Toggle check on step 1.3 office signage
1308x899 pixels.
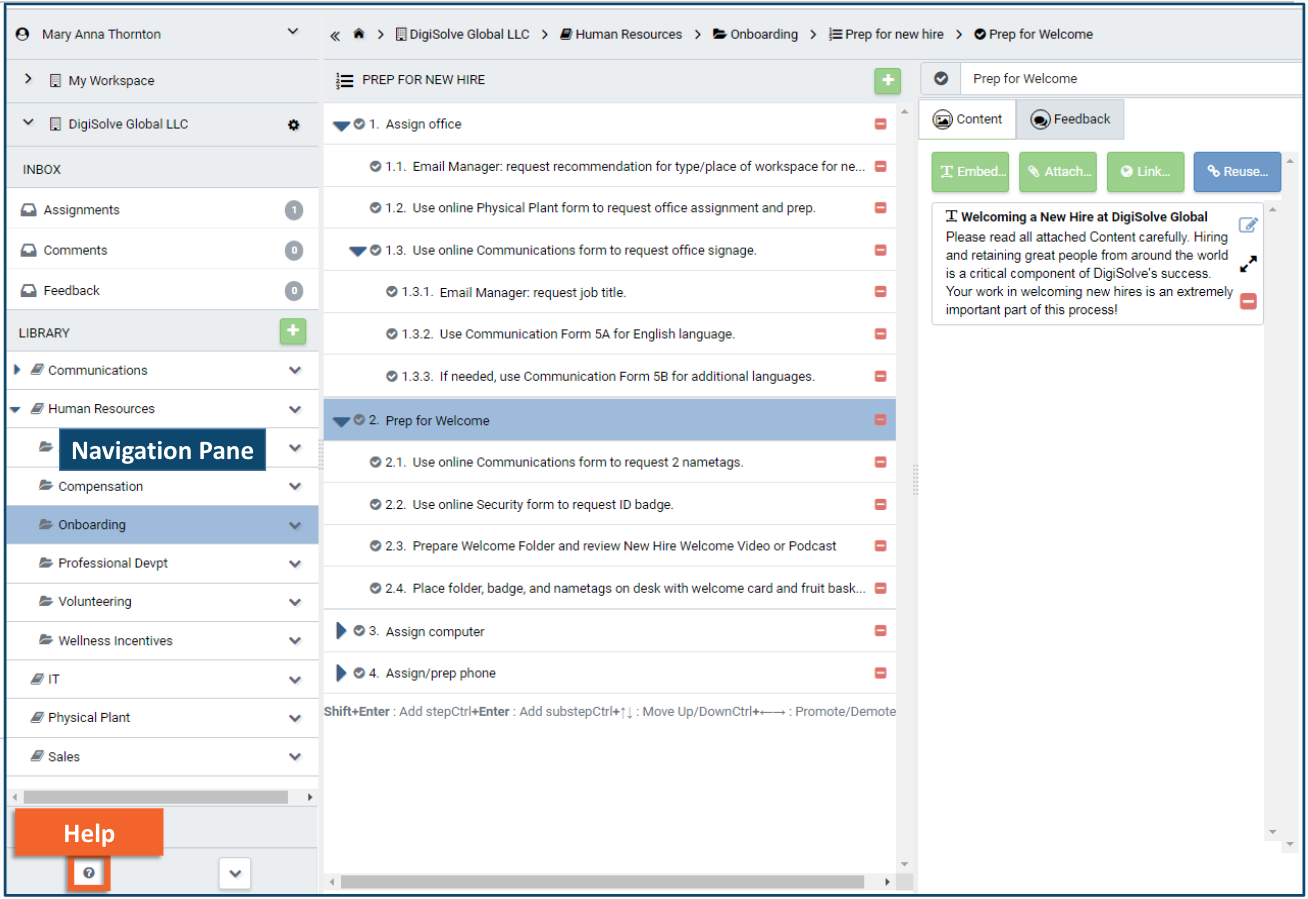[375, 250]
